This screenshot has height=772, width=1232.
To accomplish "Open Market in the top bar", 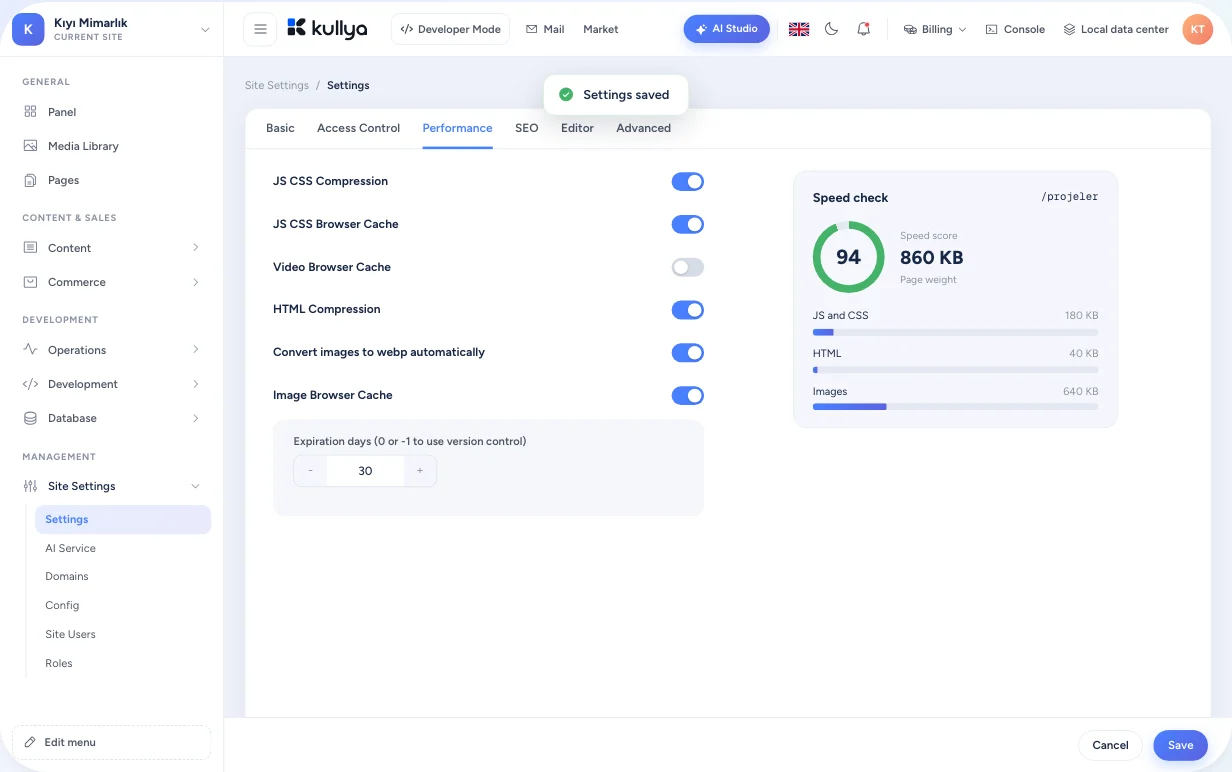I will pos(600,29).
